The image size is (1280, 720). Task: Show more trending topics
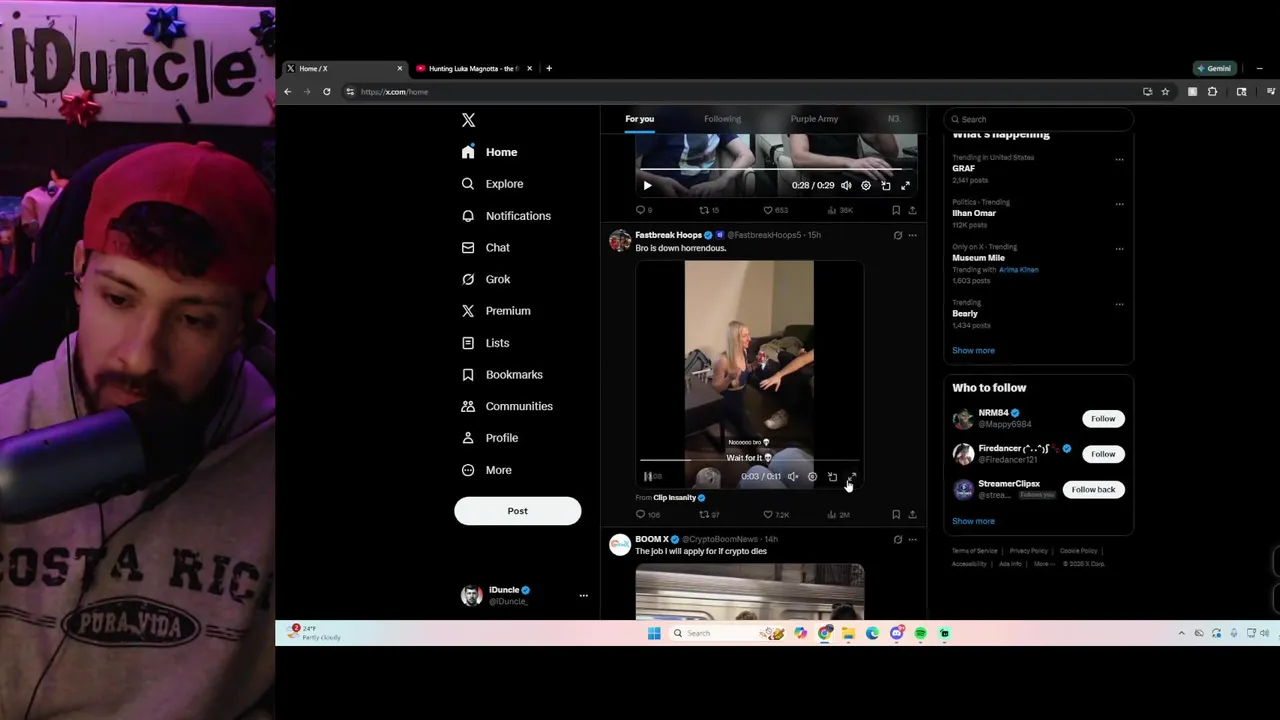click(973, 351)
